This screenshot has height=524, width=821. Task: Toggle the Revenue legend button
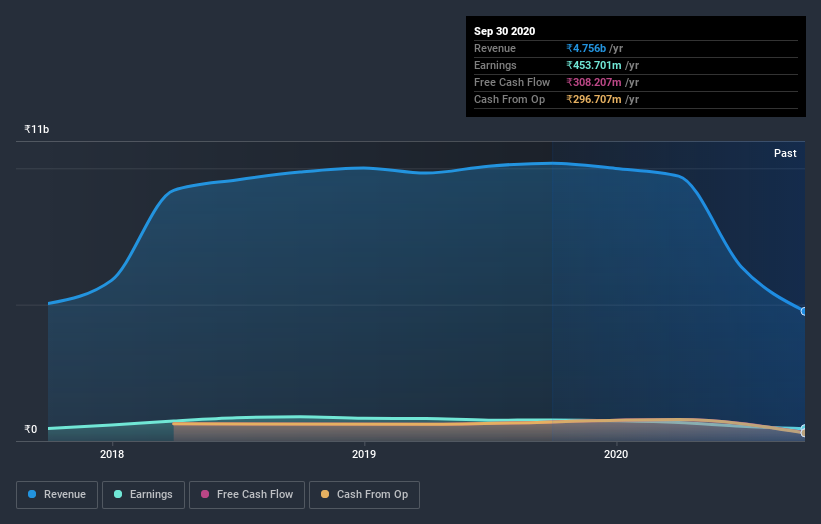tap(57, 495)
